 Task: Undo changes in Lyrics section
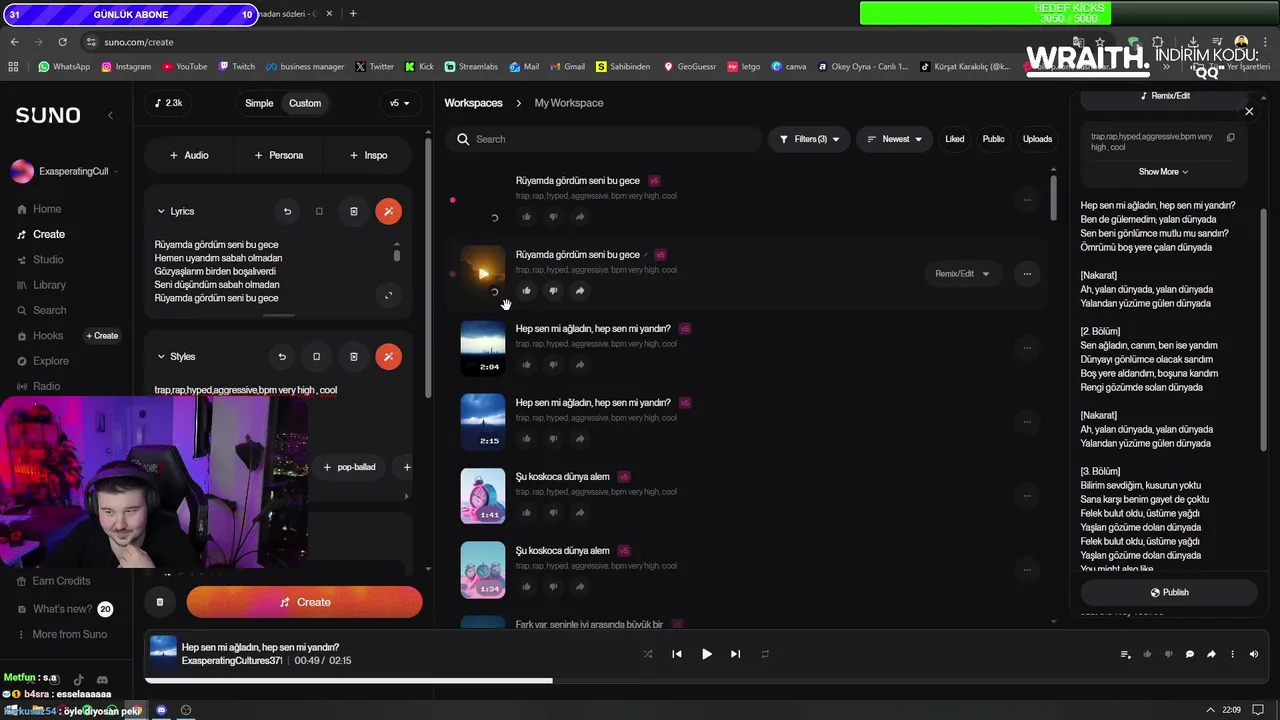point(287,212)
